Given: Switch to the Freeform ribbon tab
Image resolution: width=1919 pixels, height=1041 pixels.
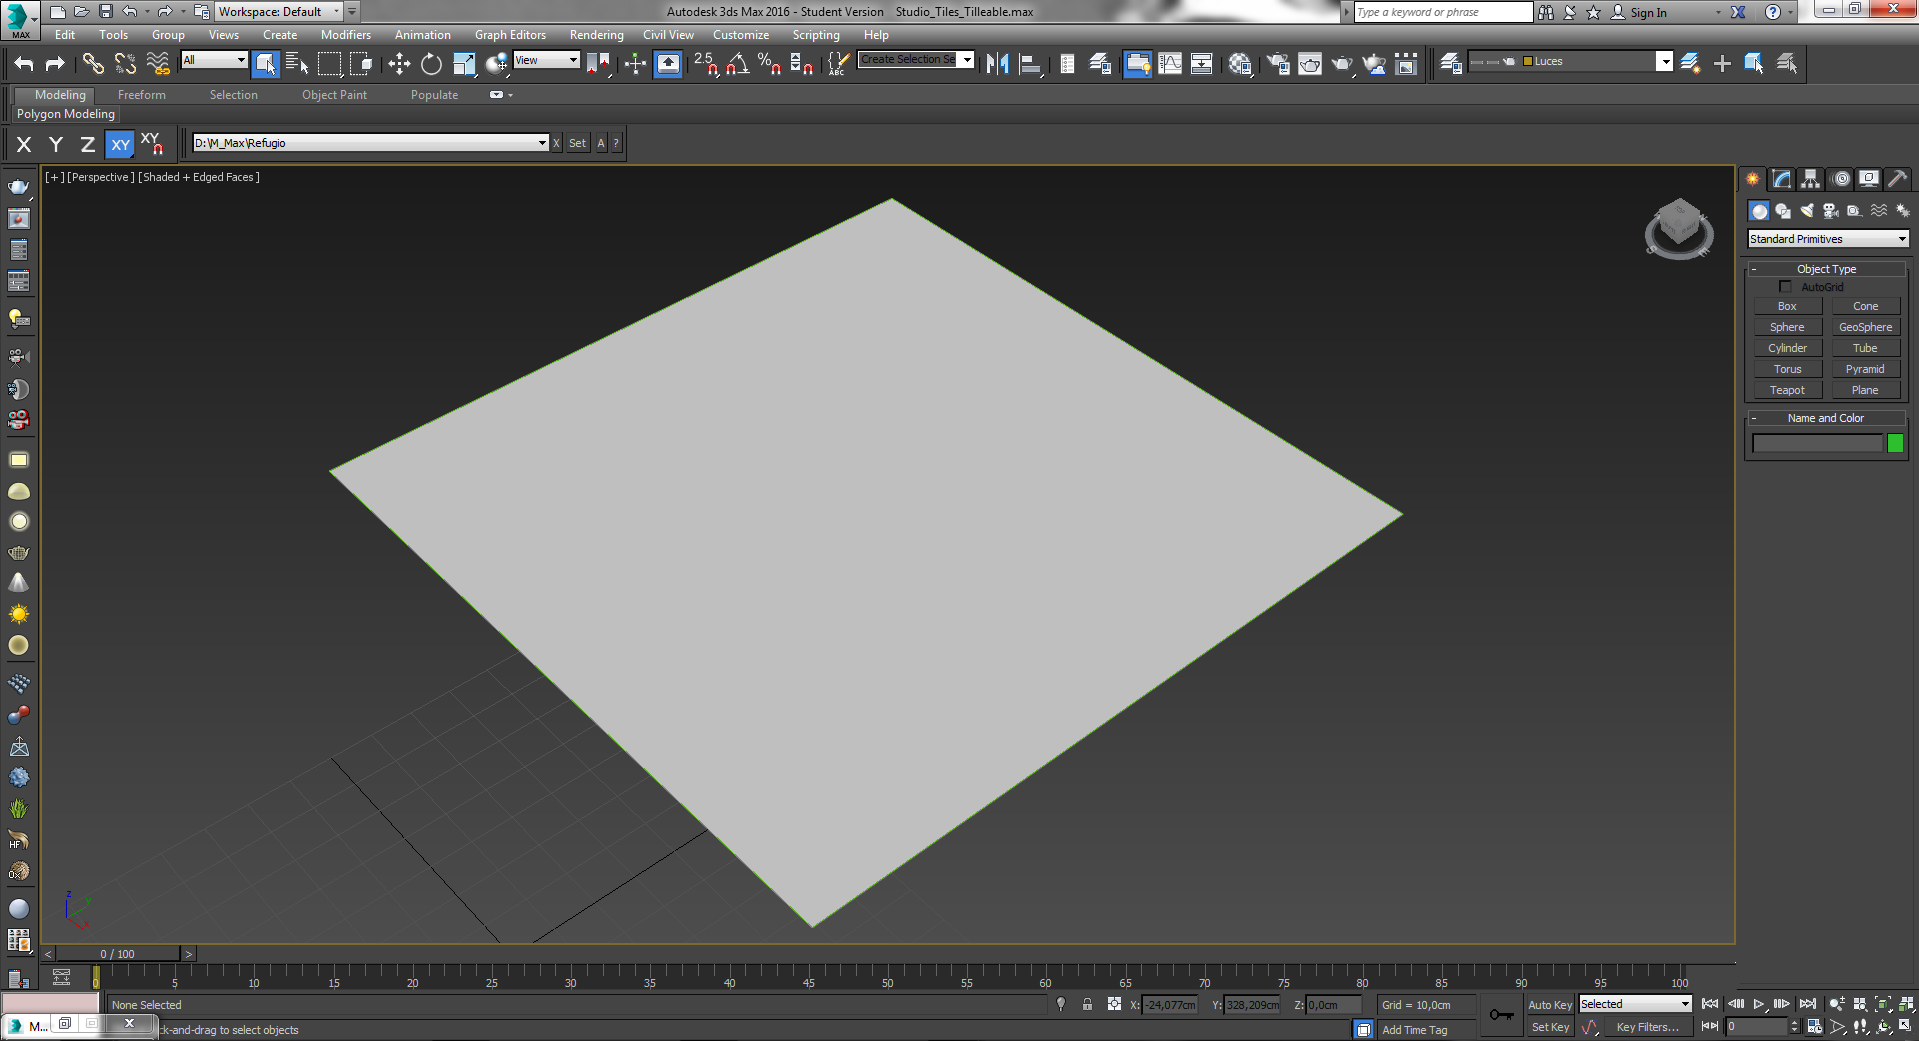Looking at the screenshot, I should (142, 95).
